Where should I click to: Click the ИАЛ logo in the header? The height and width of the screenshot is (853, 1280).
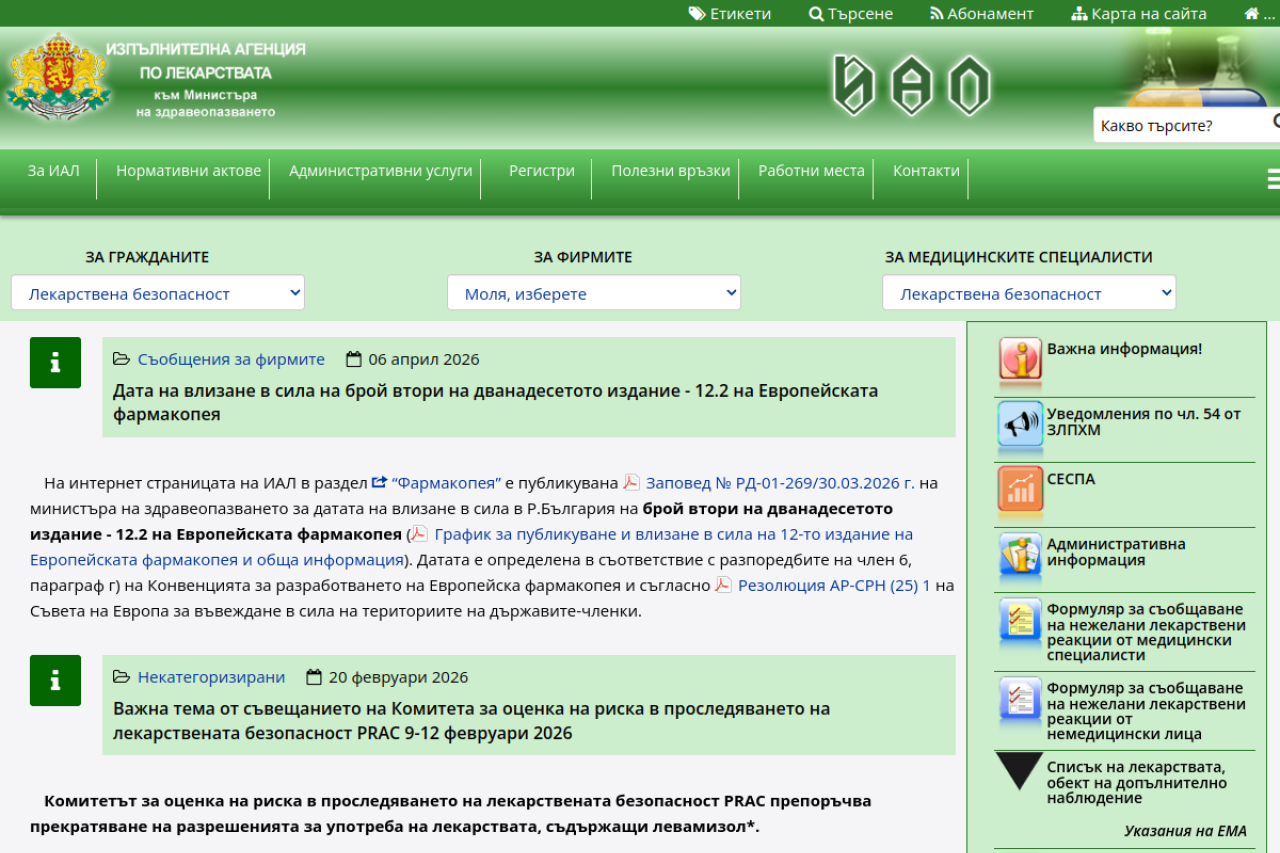[911, 85]
